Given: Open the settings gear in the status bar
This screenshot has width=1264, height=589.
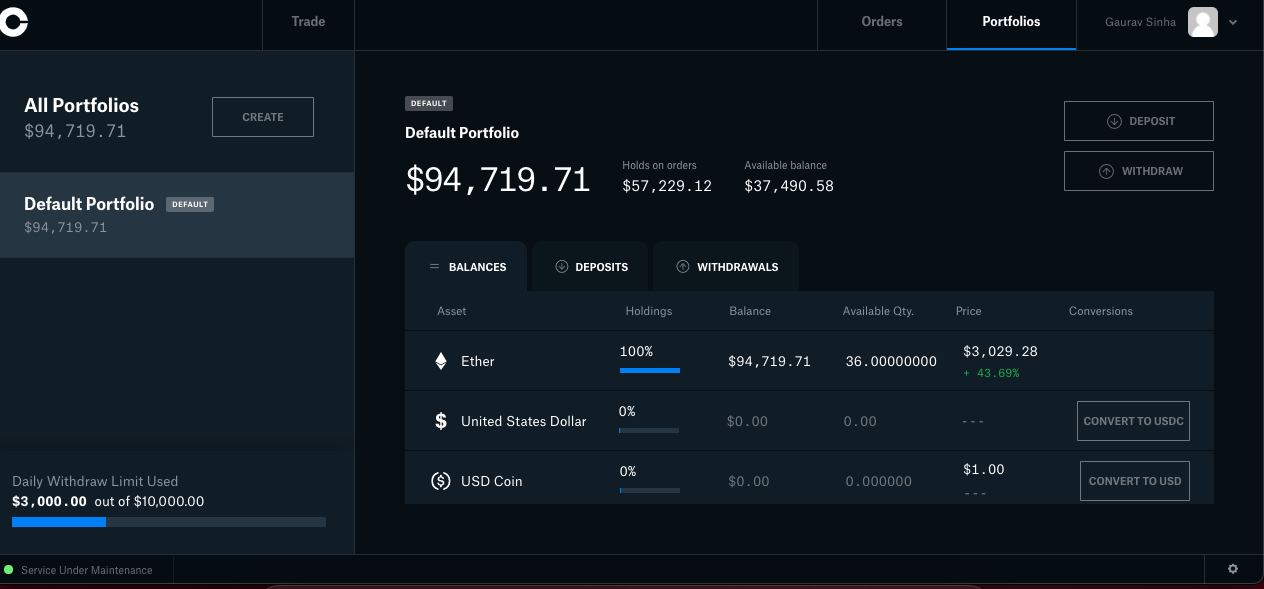Looking at the screenshot, I should [x=1232, y=568].
